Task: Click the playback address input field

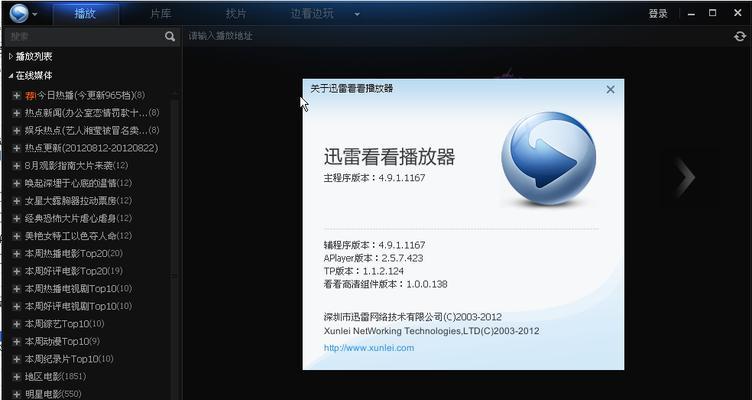Action: pos(450,36)
